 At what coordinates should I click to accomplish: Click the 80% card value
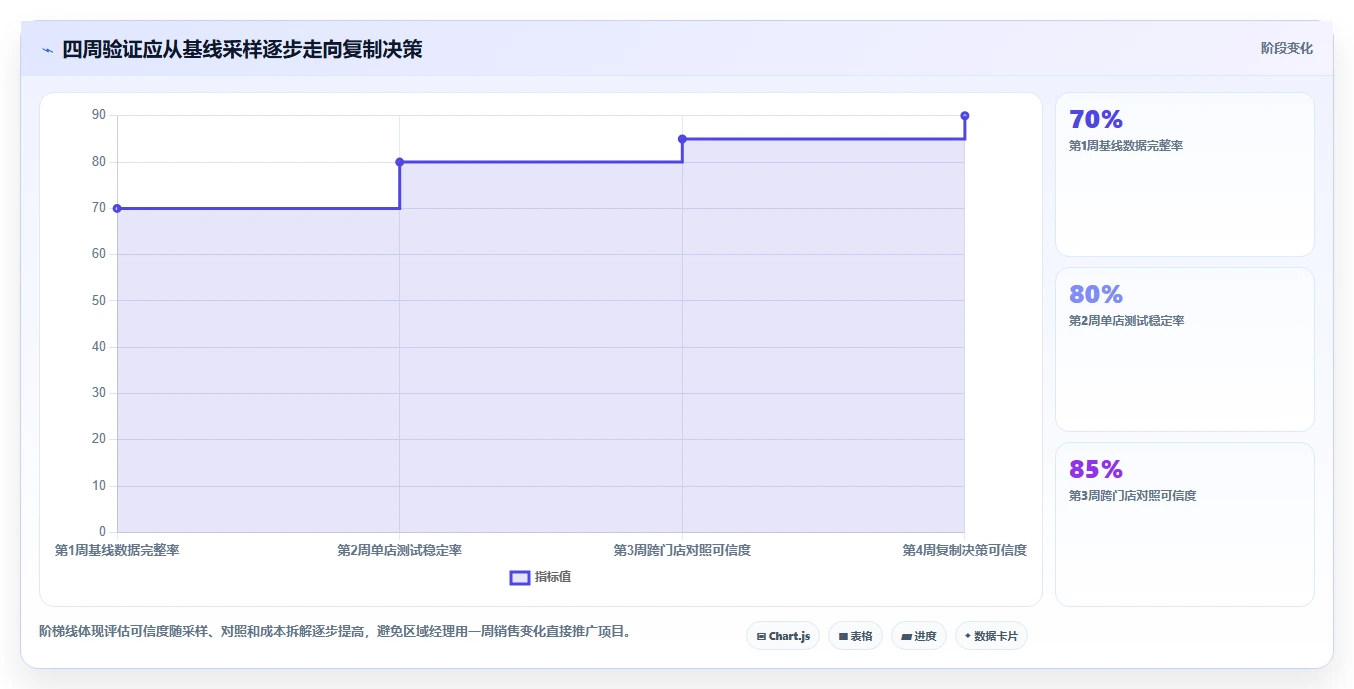tap(1096, 295)
